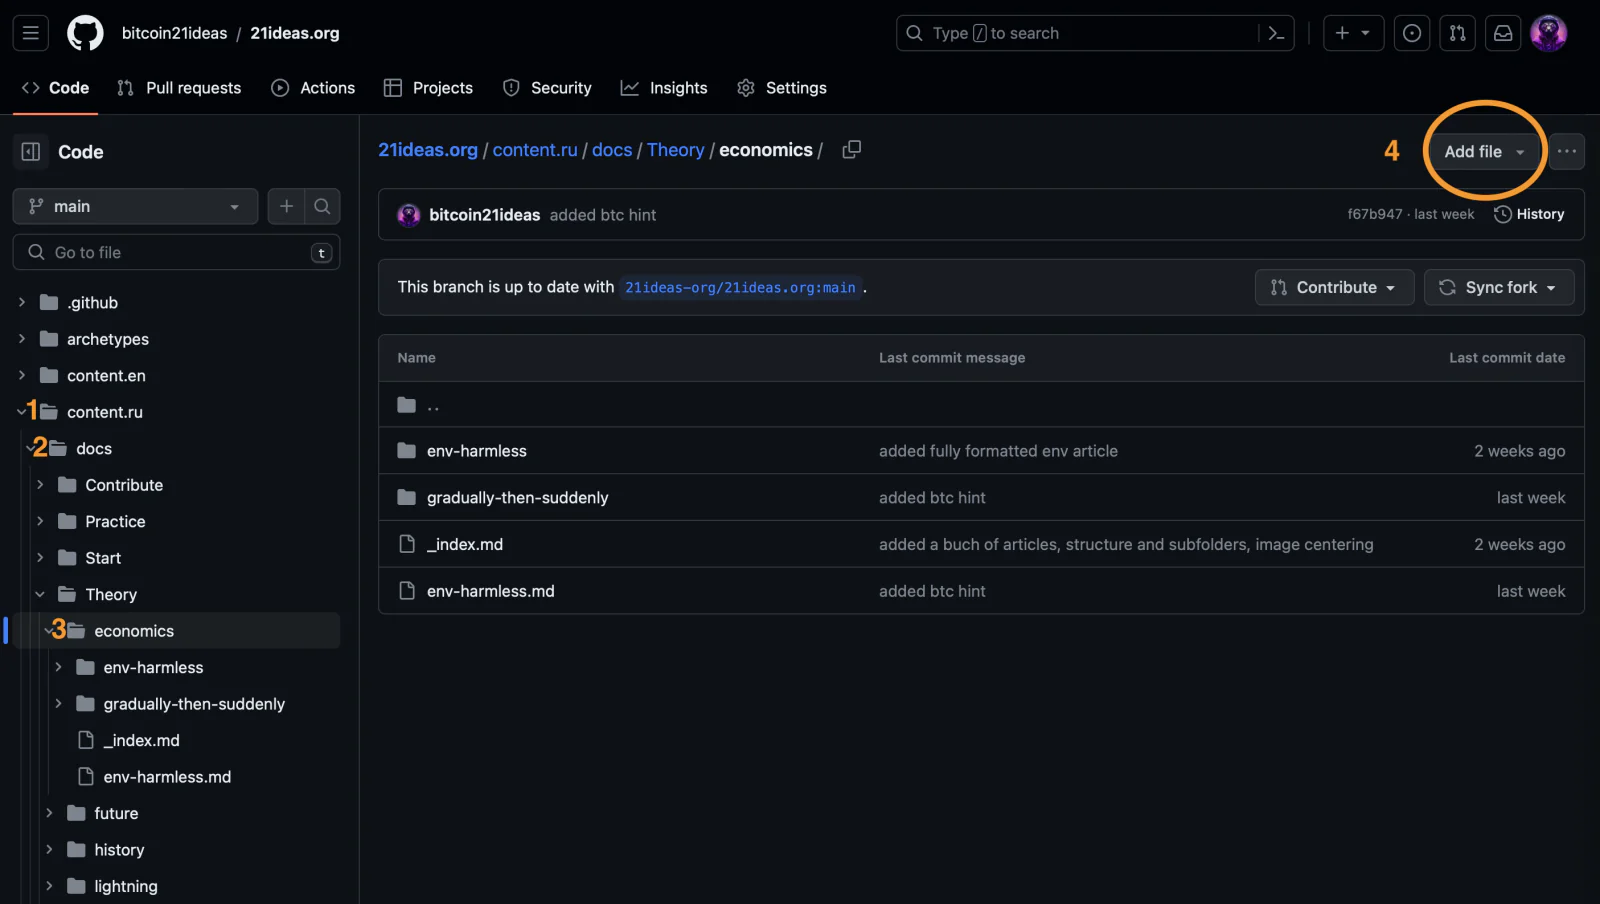Image resolution: width=1600 pixels, height=904 pixels.
Task: Switch to the Pull requests tab
Action: (x=179, y=88)
